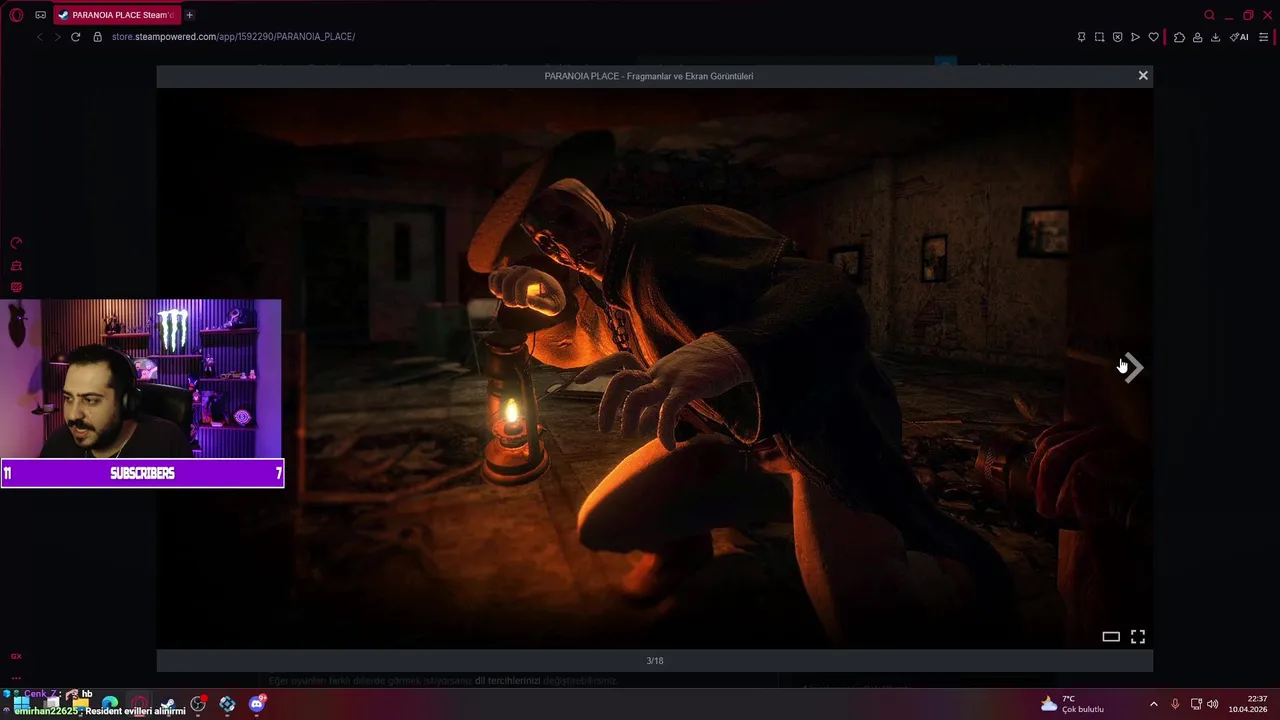1280x720 pixels.
Task: Open browser extensions cube icon
Action: coord(1179,37)
